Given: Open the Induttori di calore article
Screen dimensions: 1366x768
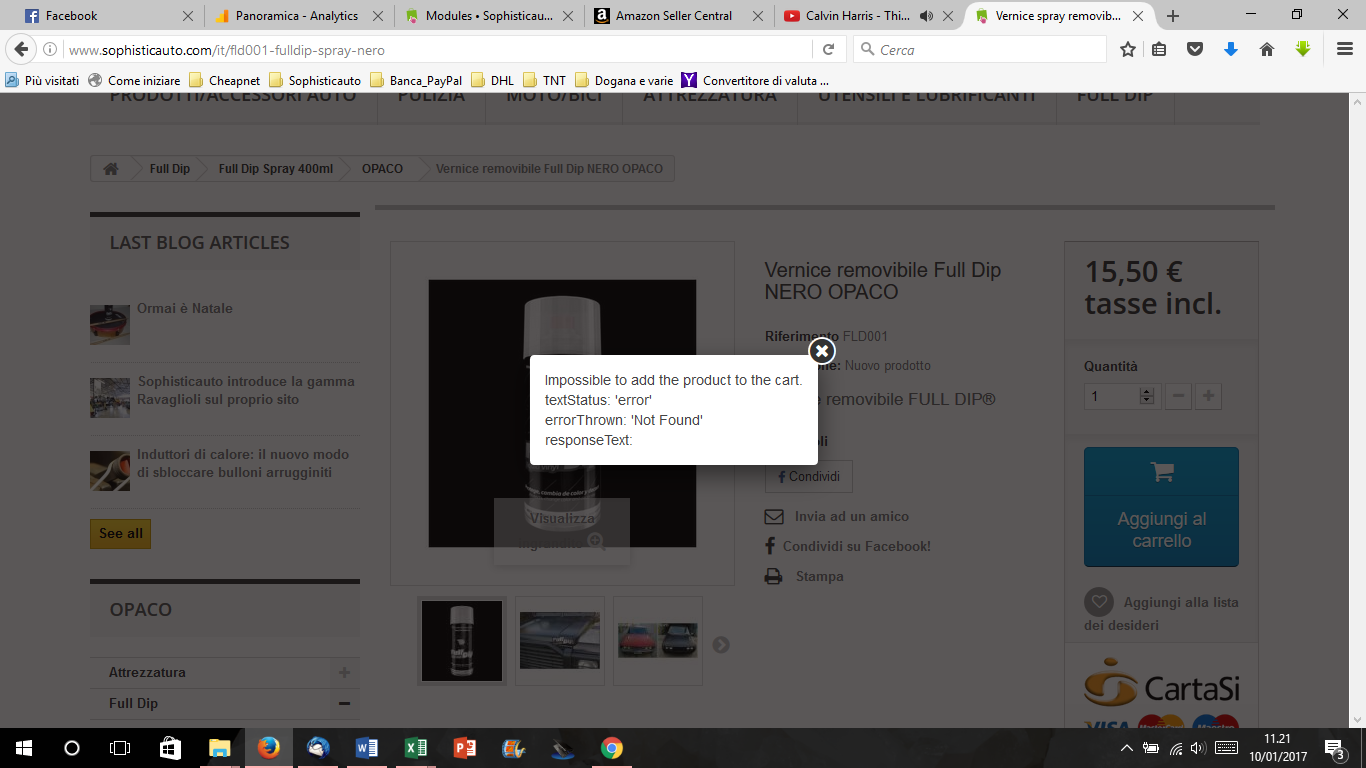Looking at the screenshot, I should pyautogui.click(x=243, y=464).
